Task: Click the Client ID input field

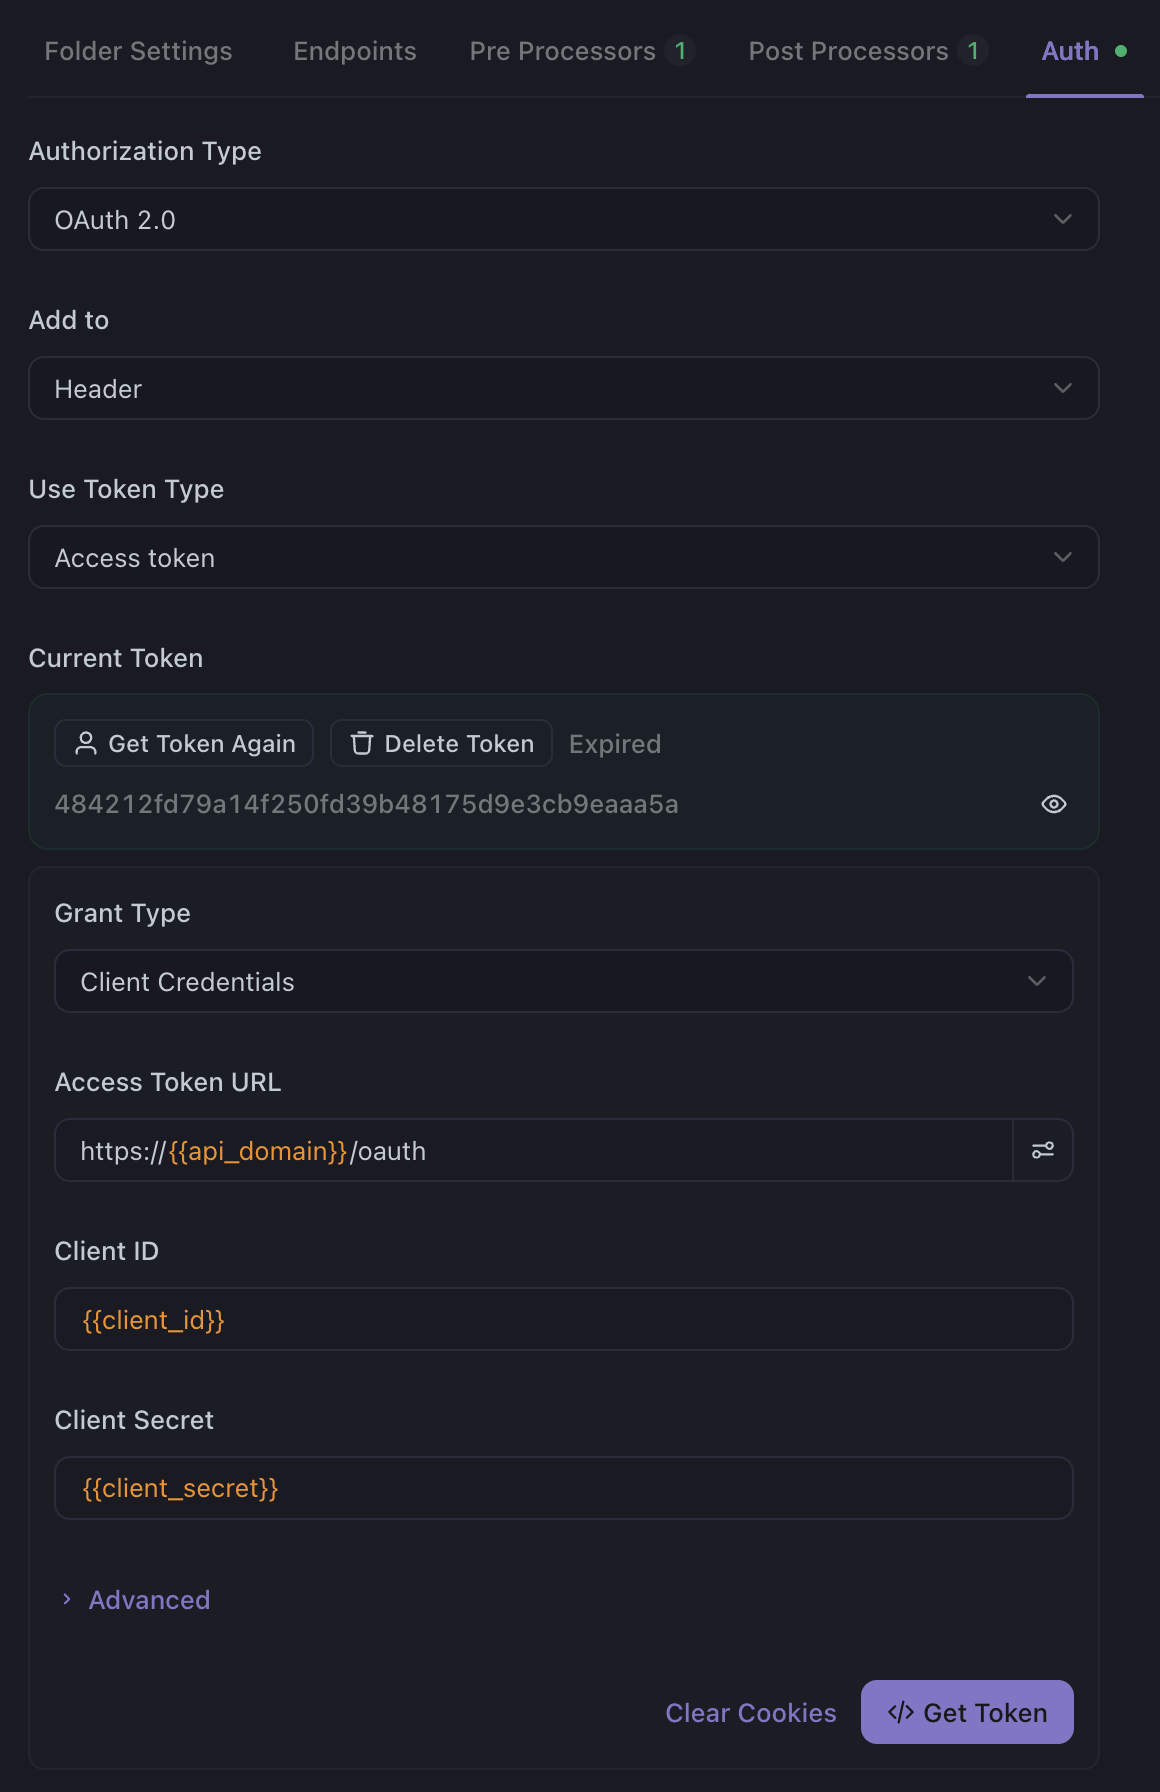Action: point(564,1319)
